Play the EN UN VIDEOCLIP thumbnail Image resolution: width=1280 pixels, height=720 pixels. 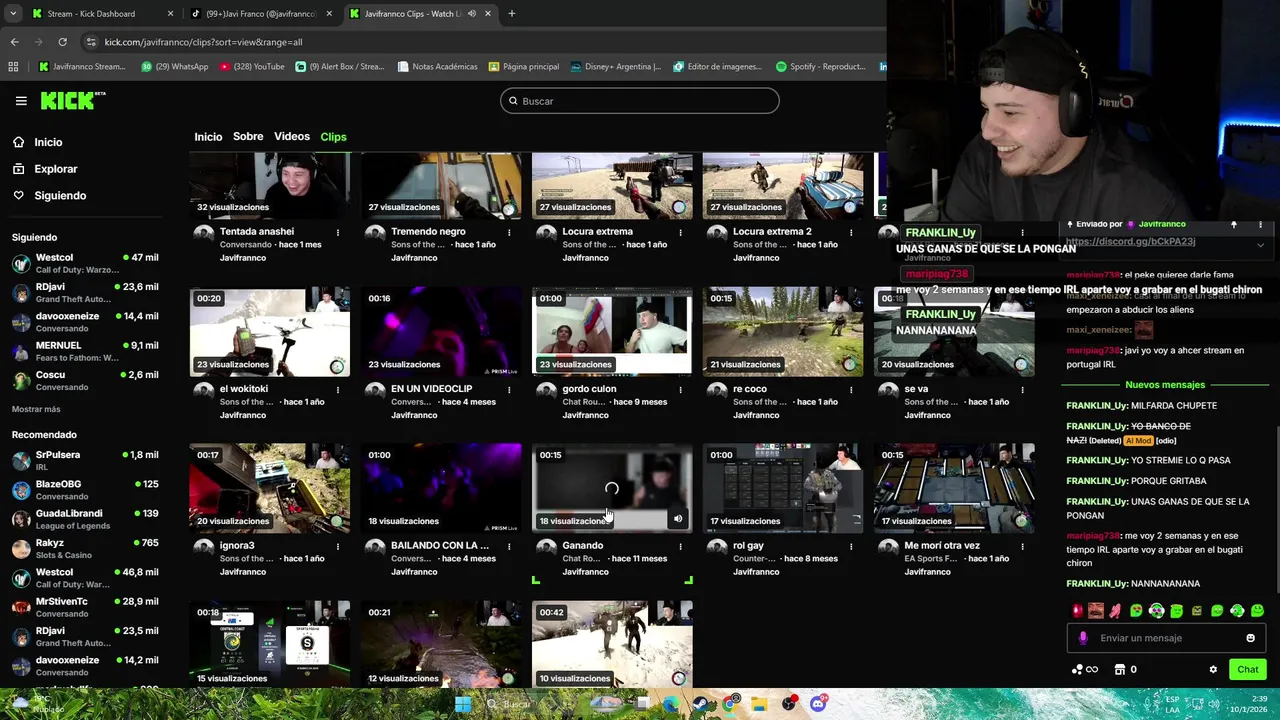[x=441, y=331]
